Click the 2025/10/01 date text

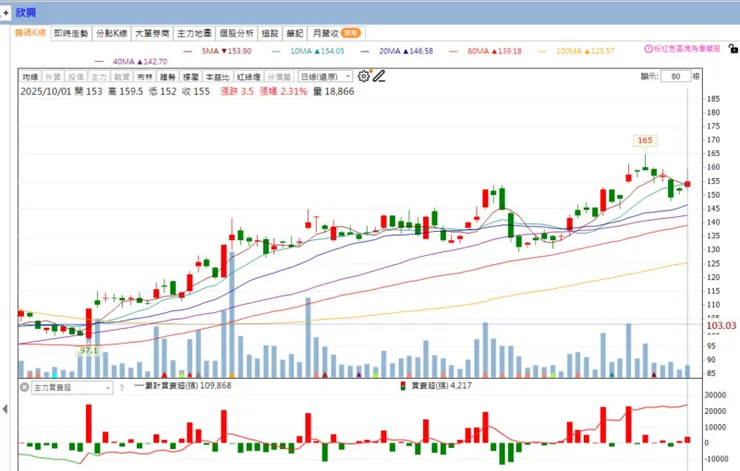click(x=46, y=92)
